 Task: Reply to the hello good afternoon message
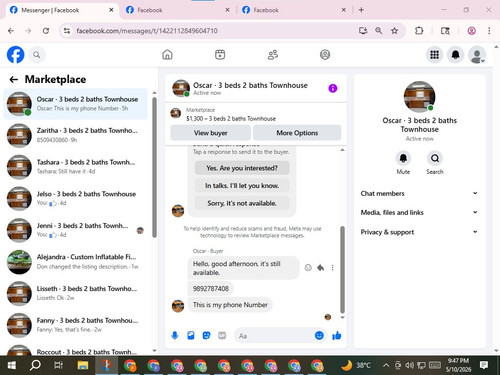click(x=320, y=267)
